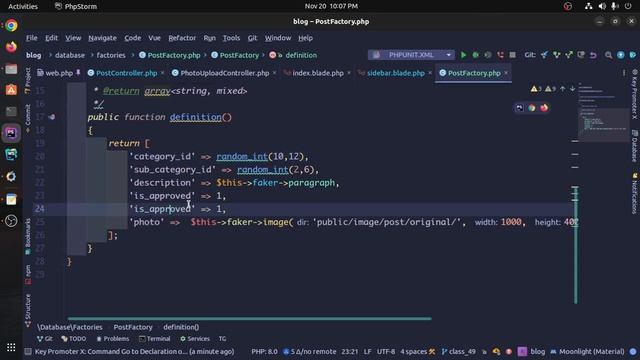Image resolution: width=640 pixels, height=360 pixels.
Task: Open the File menu
Action: pos(31,38)
